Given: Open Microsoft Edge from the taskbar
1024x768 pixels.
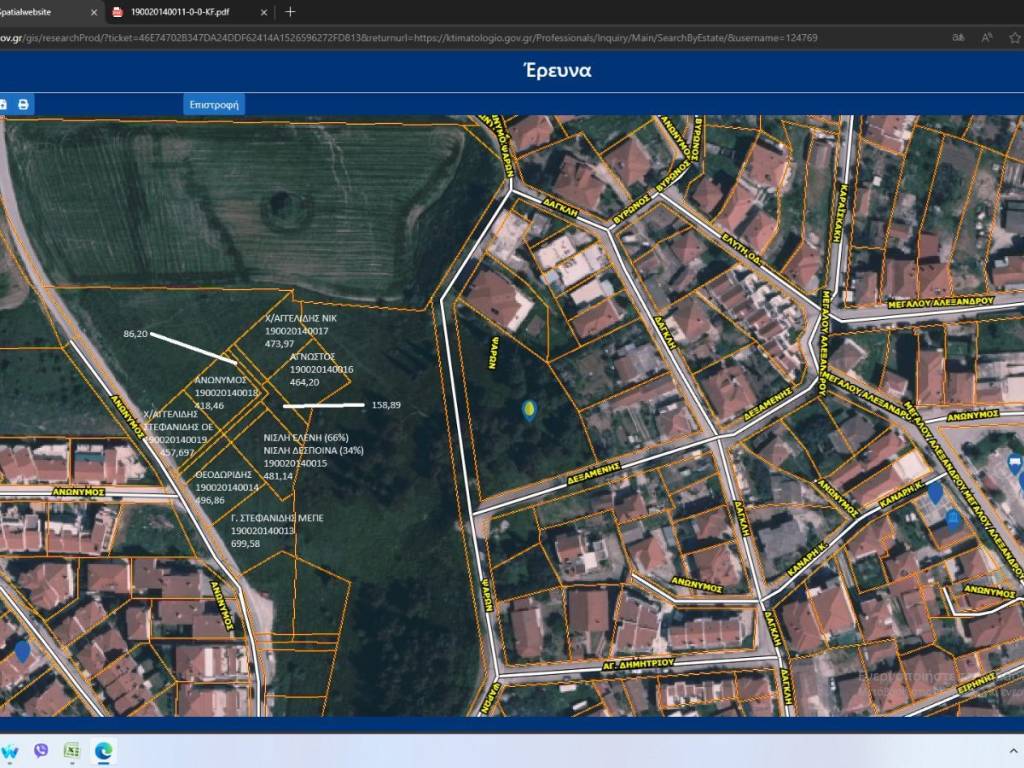Looking at the screenshot, I should [103, 749].
